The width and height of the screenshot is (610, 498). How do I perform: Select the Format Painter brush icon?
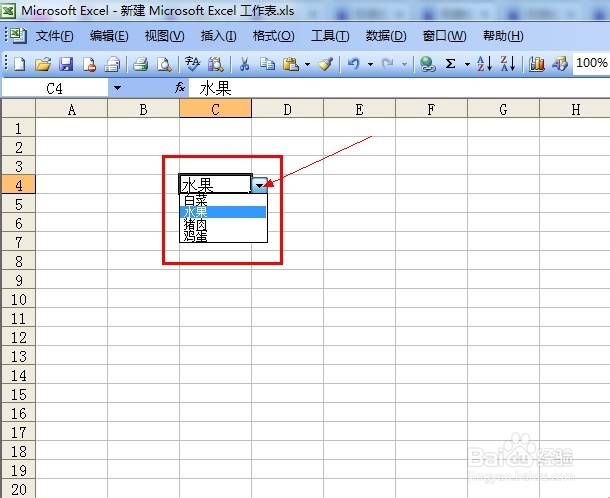325,64
